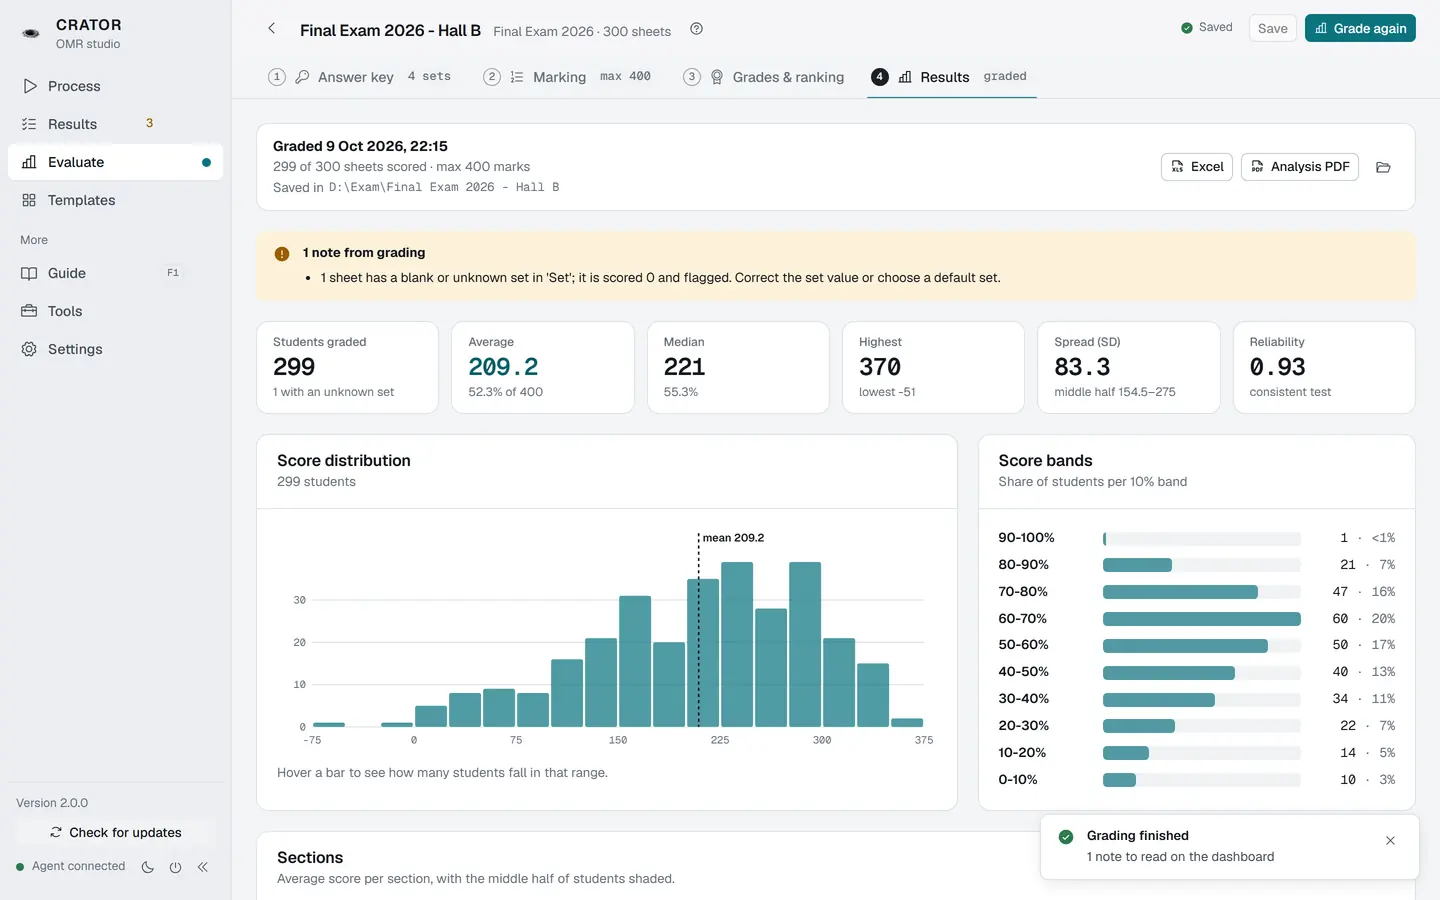Viewport: 1440px width, 900px height.
Task: Click the Median value 221
Action: click(x=685, y=367)
